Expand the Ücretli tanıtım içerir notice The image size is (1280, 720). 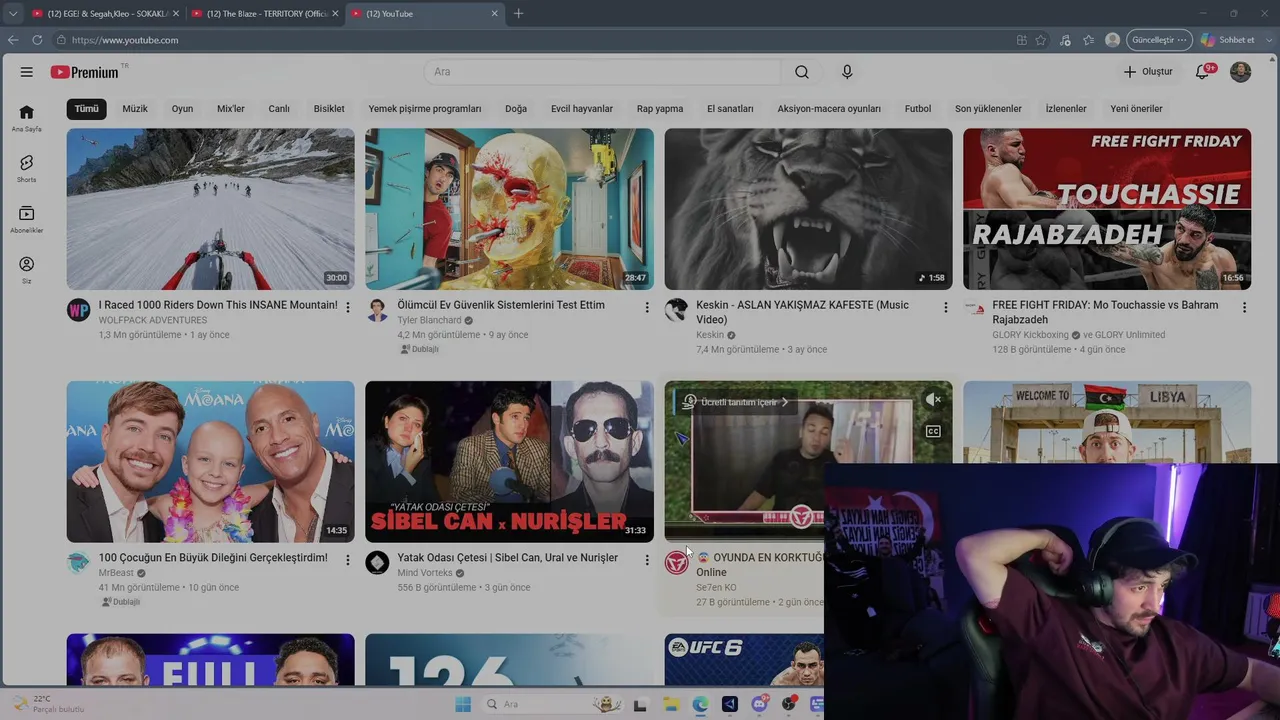point(738,402)
